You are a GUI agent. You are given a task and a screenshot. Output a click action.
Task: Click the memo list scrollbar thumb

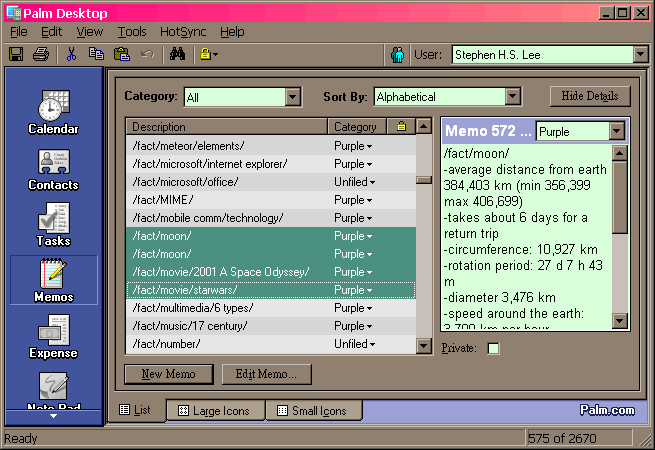[424, 180]
